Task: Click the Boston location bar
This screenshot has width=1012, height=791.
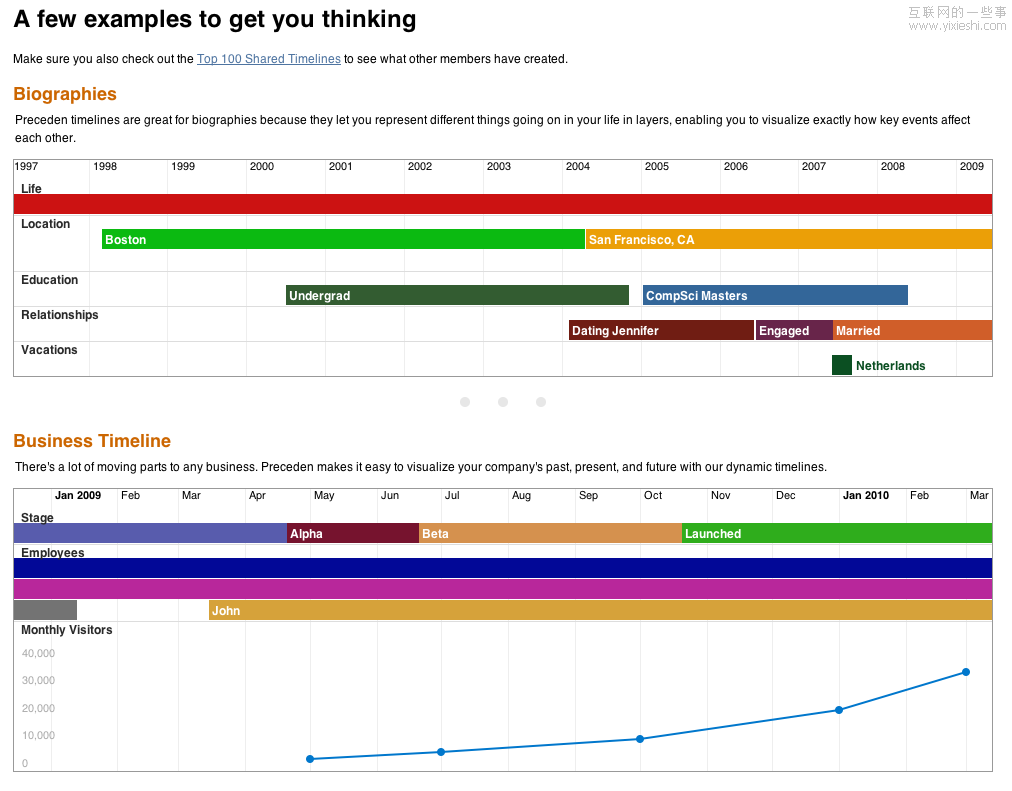Action: 343,239
